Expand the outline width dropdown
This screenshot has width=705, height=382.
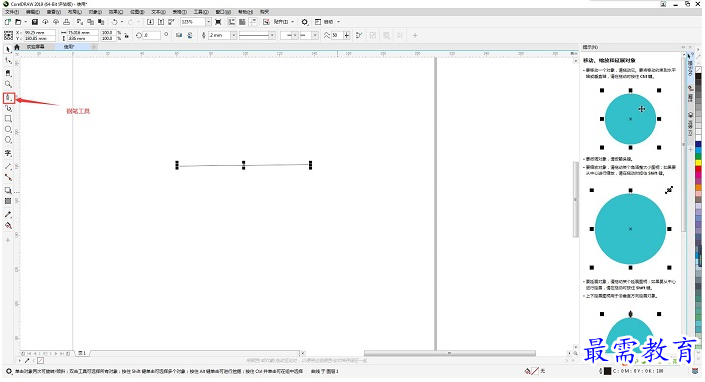233,35
